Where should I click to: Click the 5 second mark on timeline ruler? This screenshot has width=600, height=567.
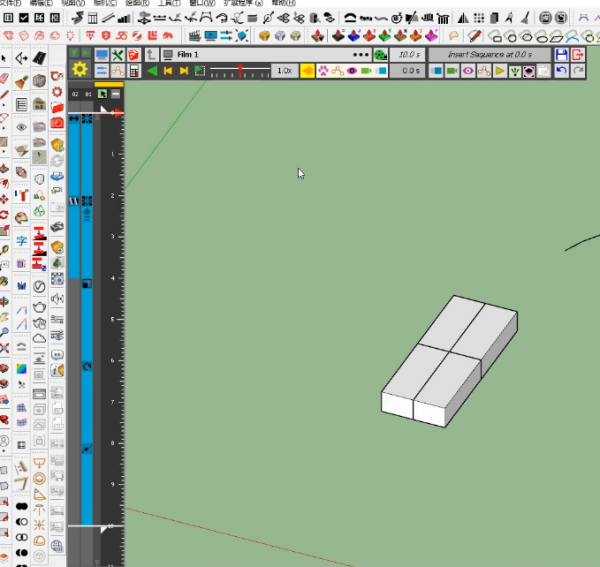[x=112, y=319]
